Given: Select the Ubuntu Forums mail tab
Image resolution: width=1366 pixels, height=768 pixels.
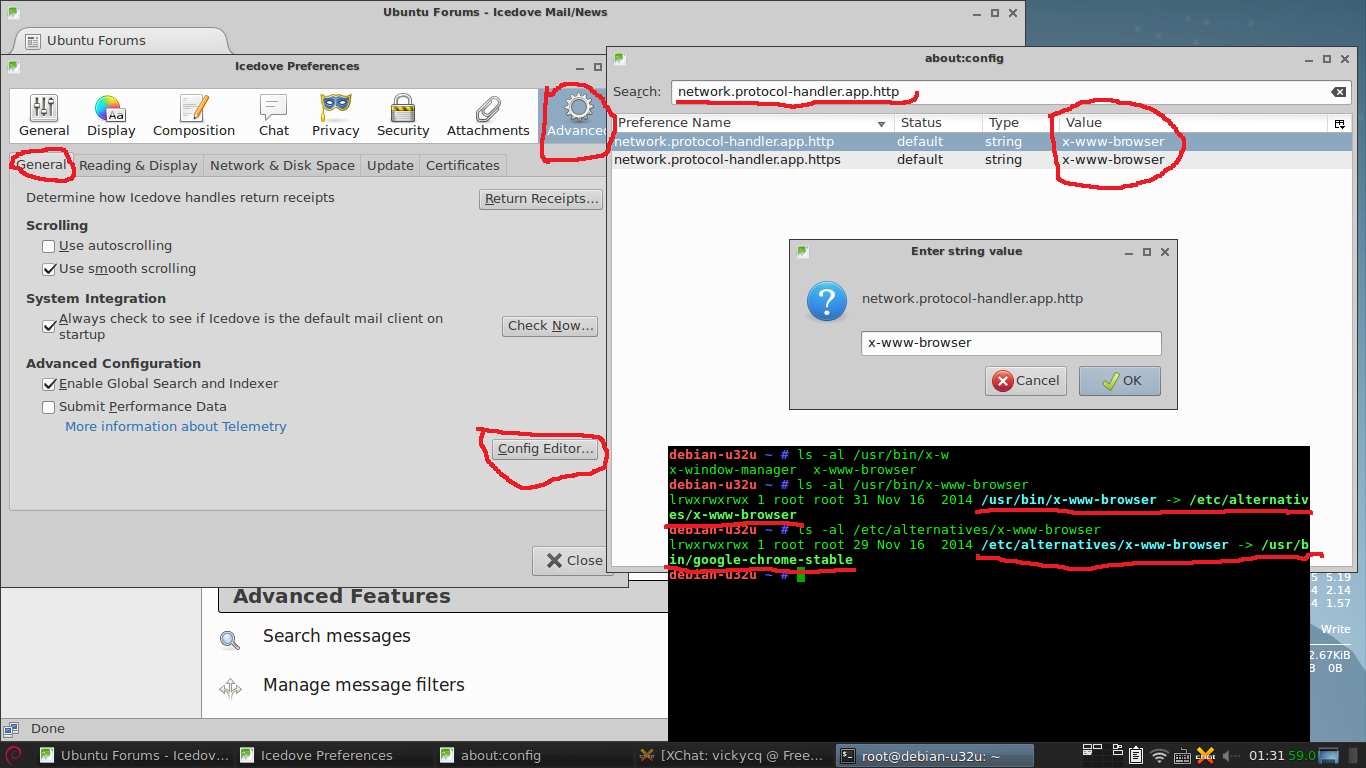Looking at the screenshot, I should [x=120, y=40].
